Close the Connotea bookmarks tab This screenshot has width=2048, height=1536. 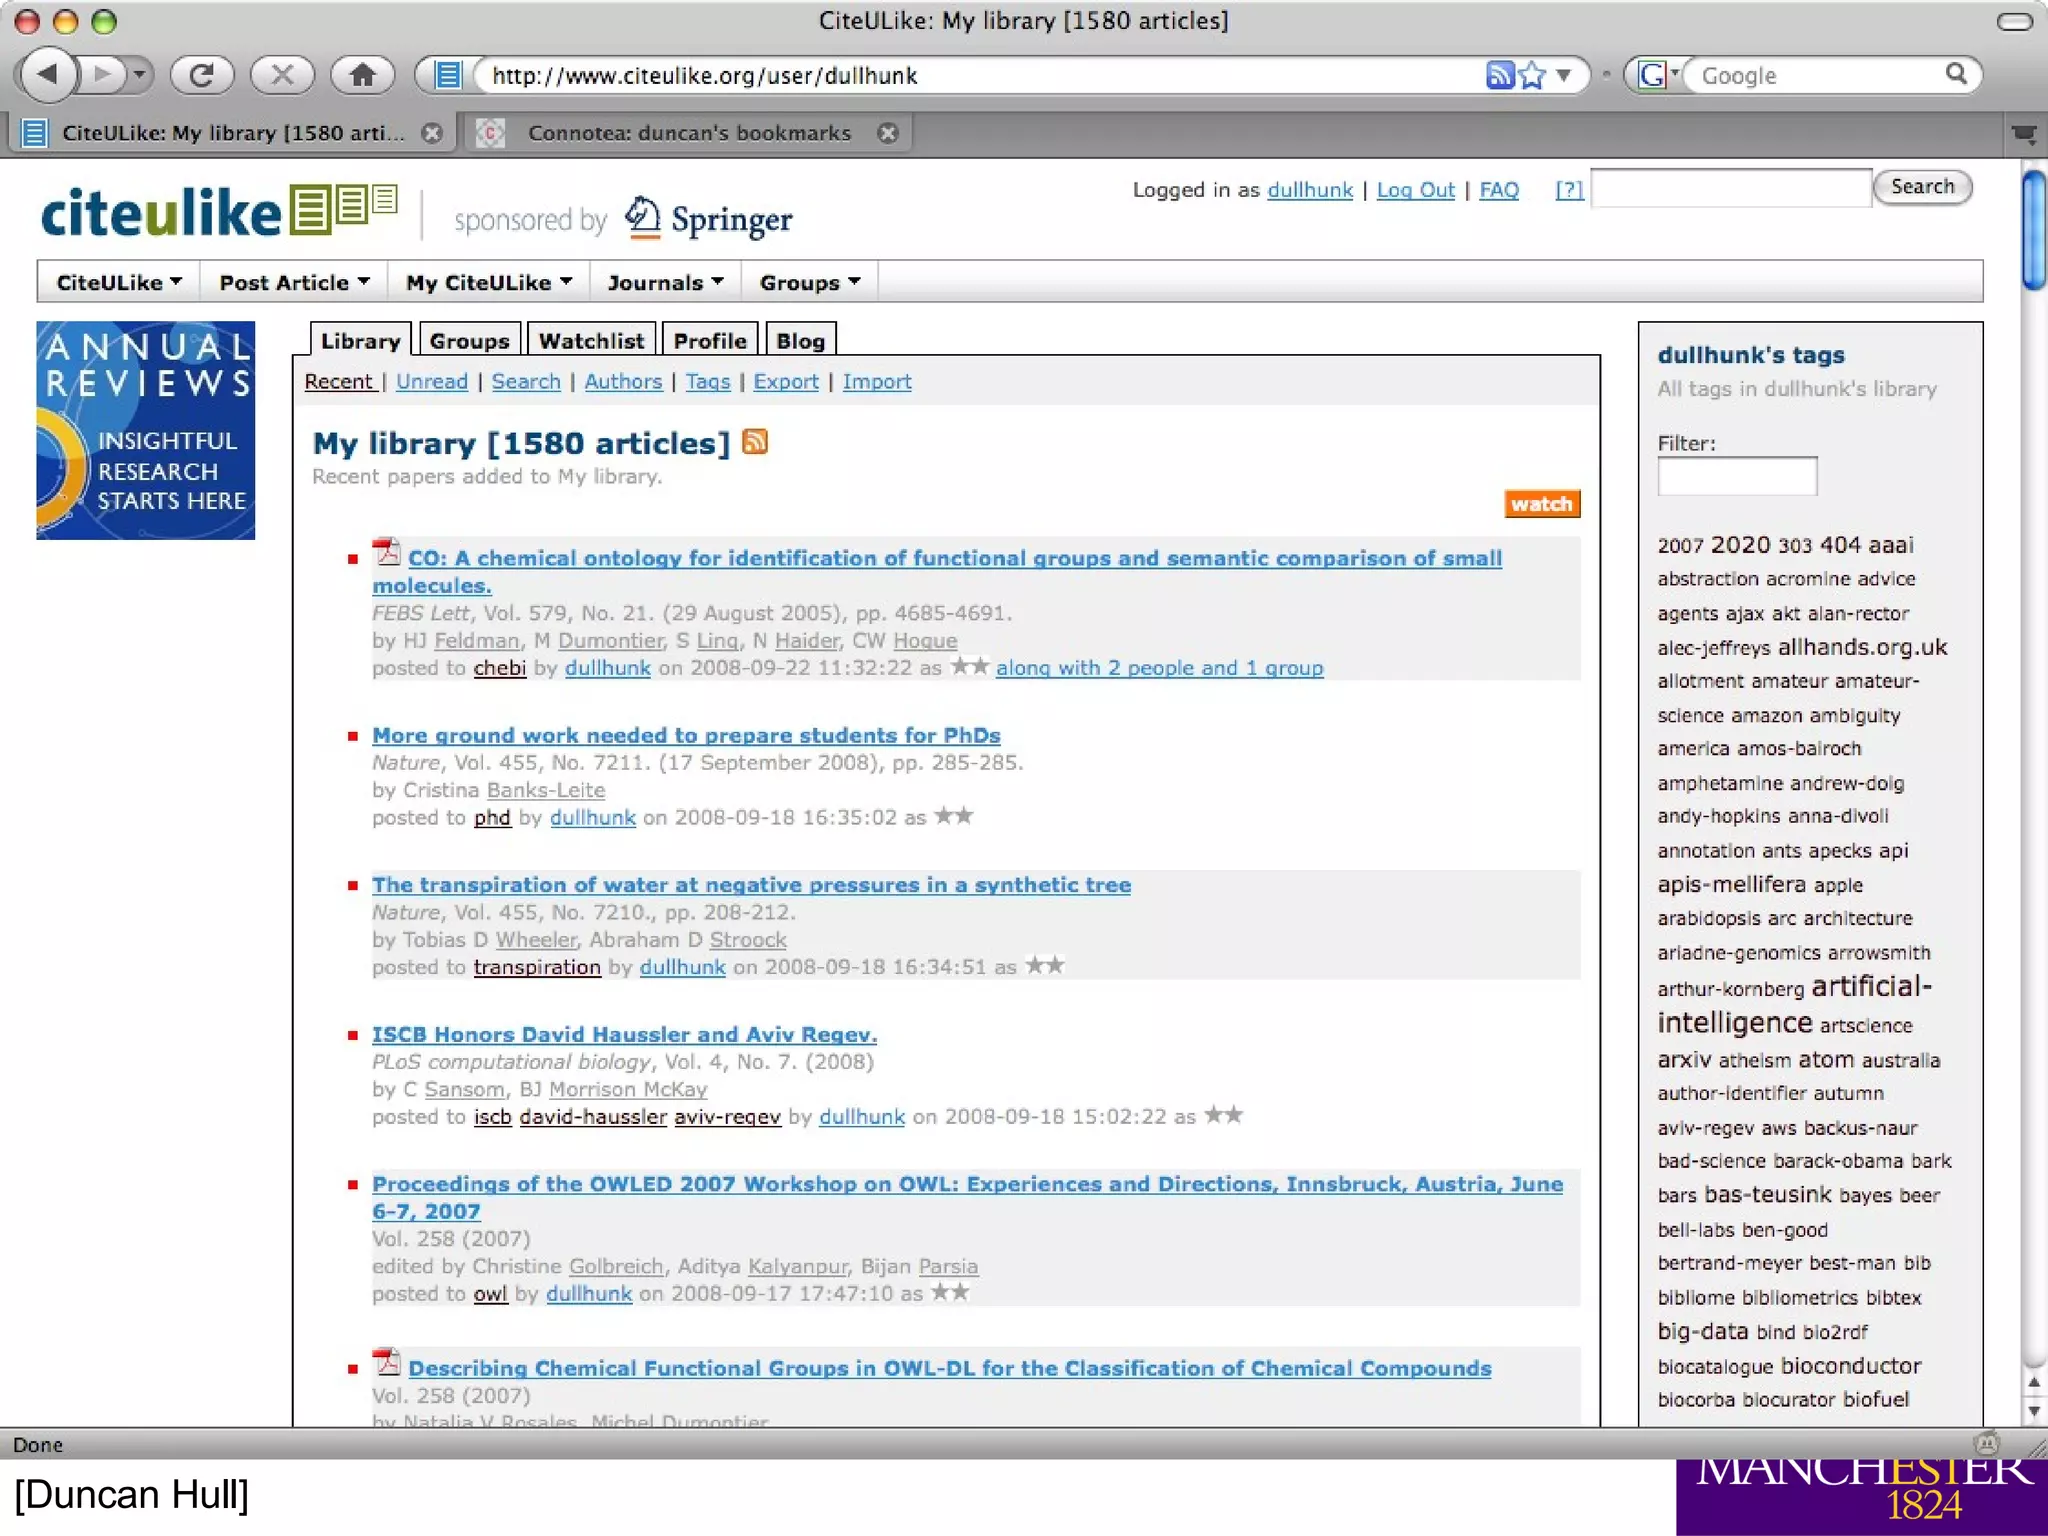coord(888,133)
